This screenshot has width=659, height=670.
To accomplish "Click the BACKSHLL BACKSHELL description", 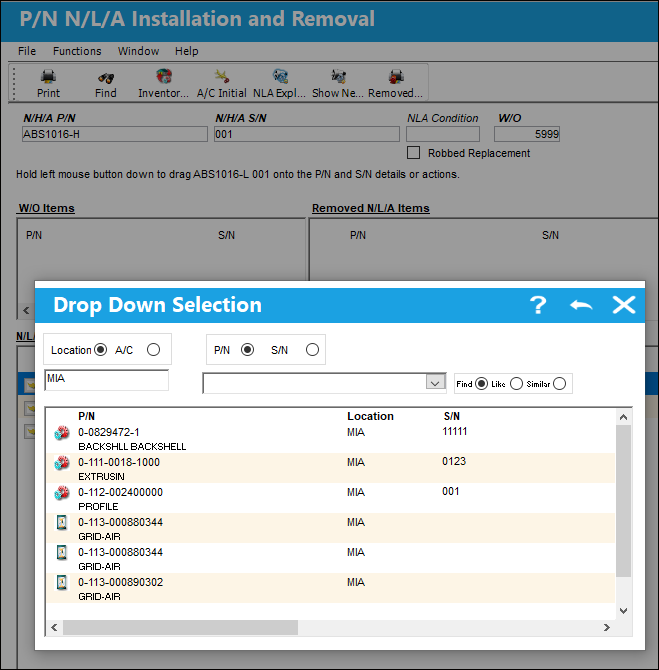I will point(132,447).
